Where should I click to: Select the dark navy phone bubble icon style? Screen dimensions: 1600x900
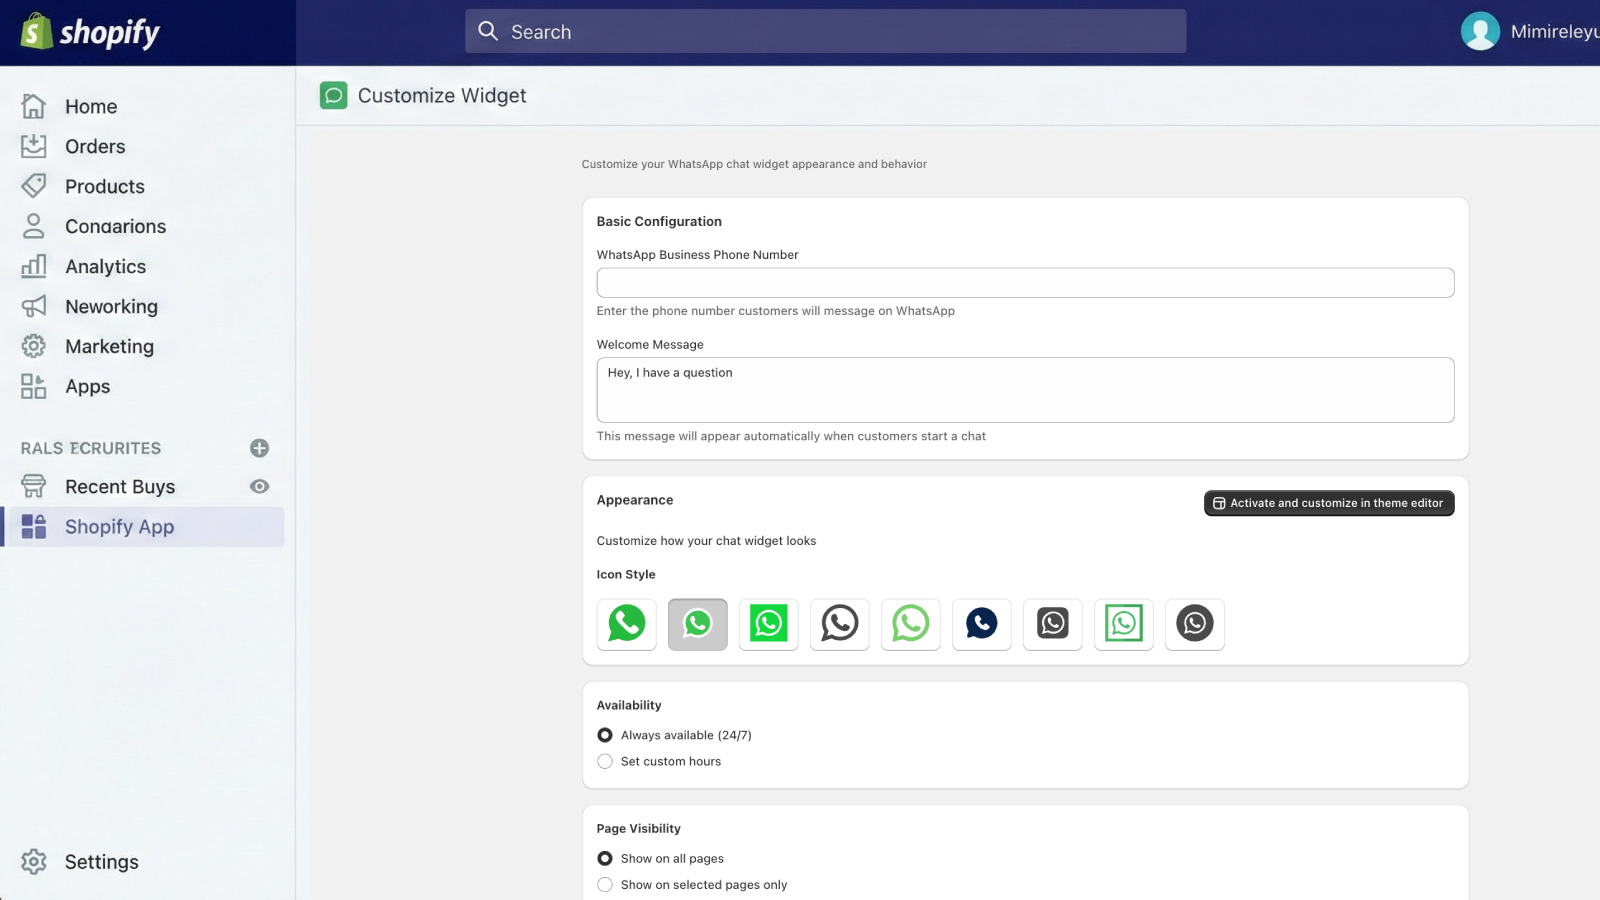[982, 624]
